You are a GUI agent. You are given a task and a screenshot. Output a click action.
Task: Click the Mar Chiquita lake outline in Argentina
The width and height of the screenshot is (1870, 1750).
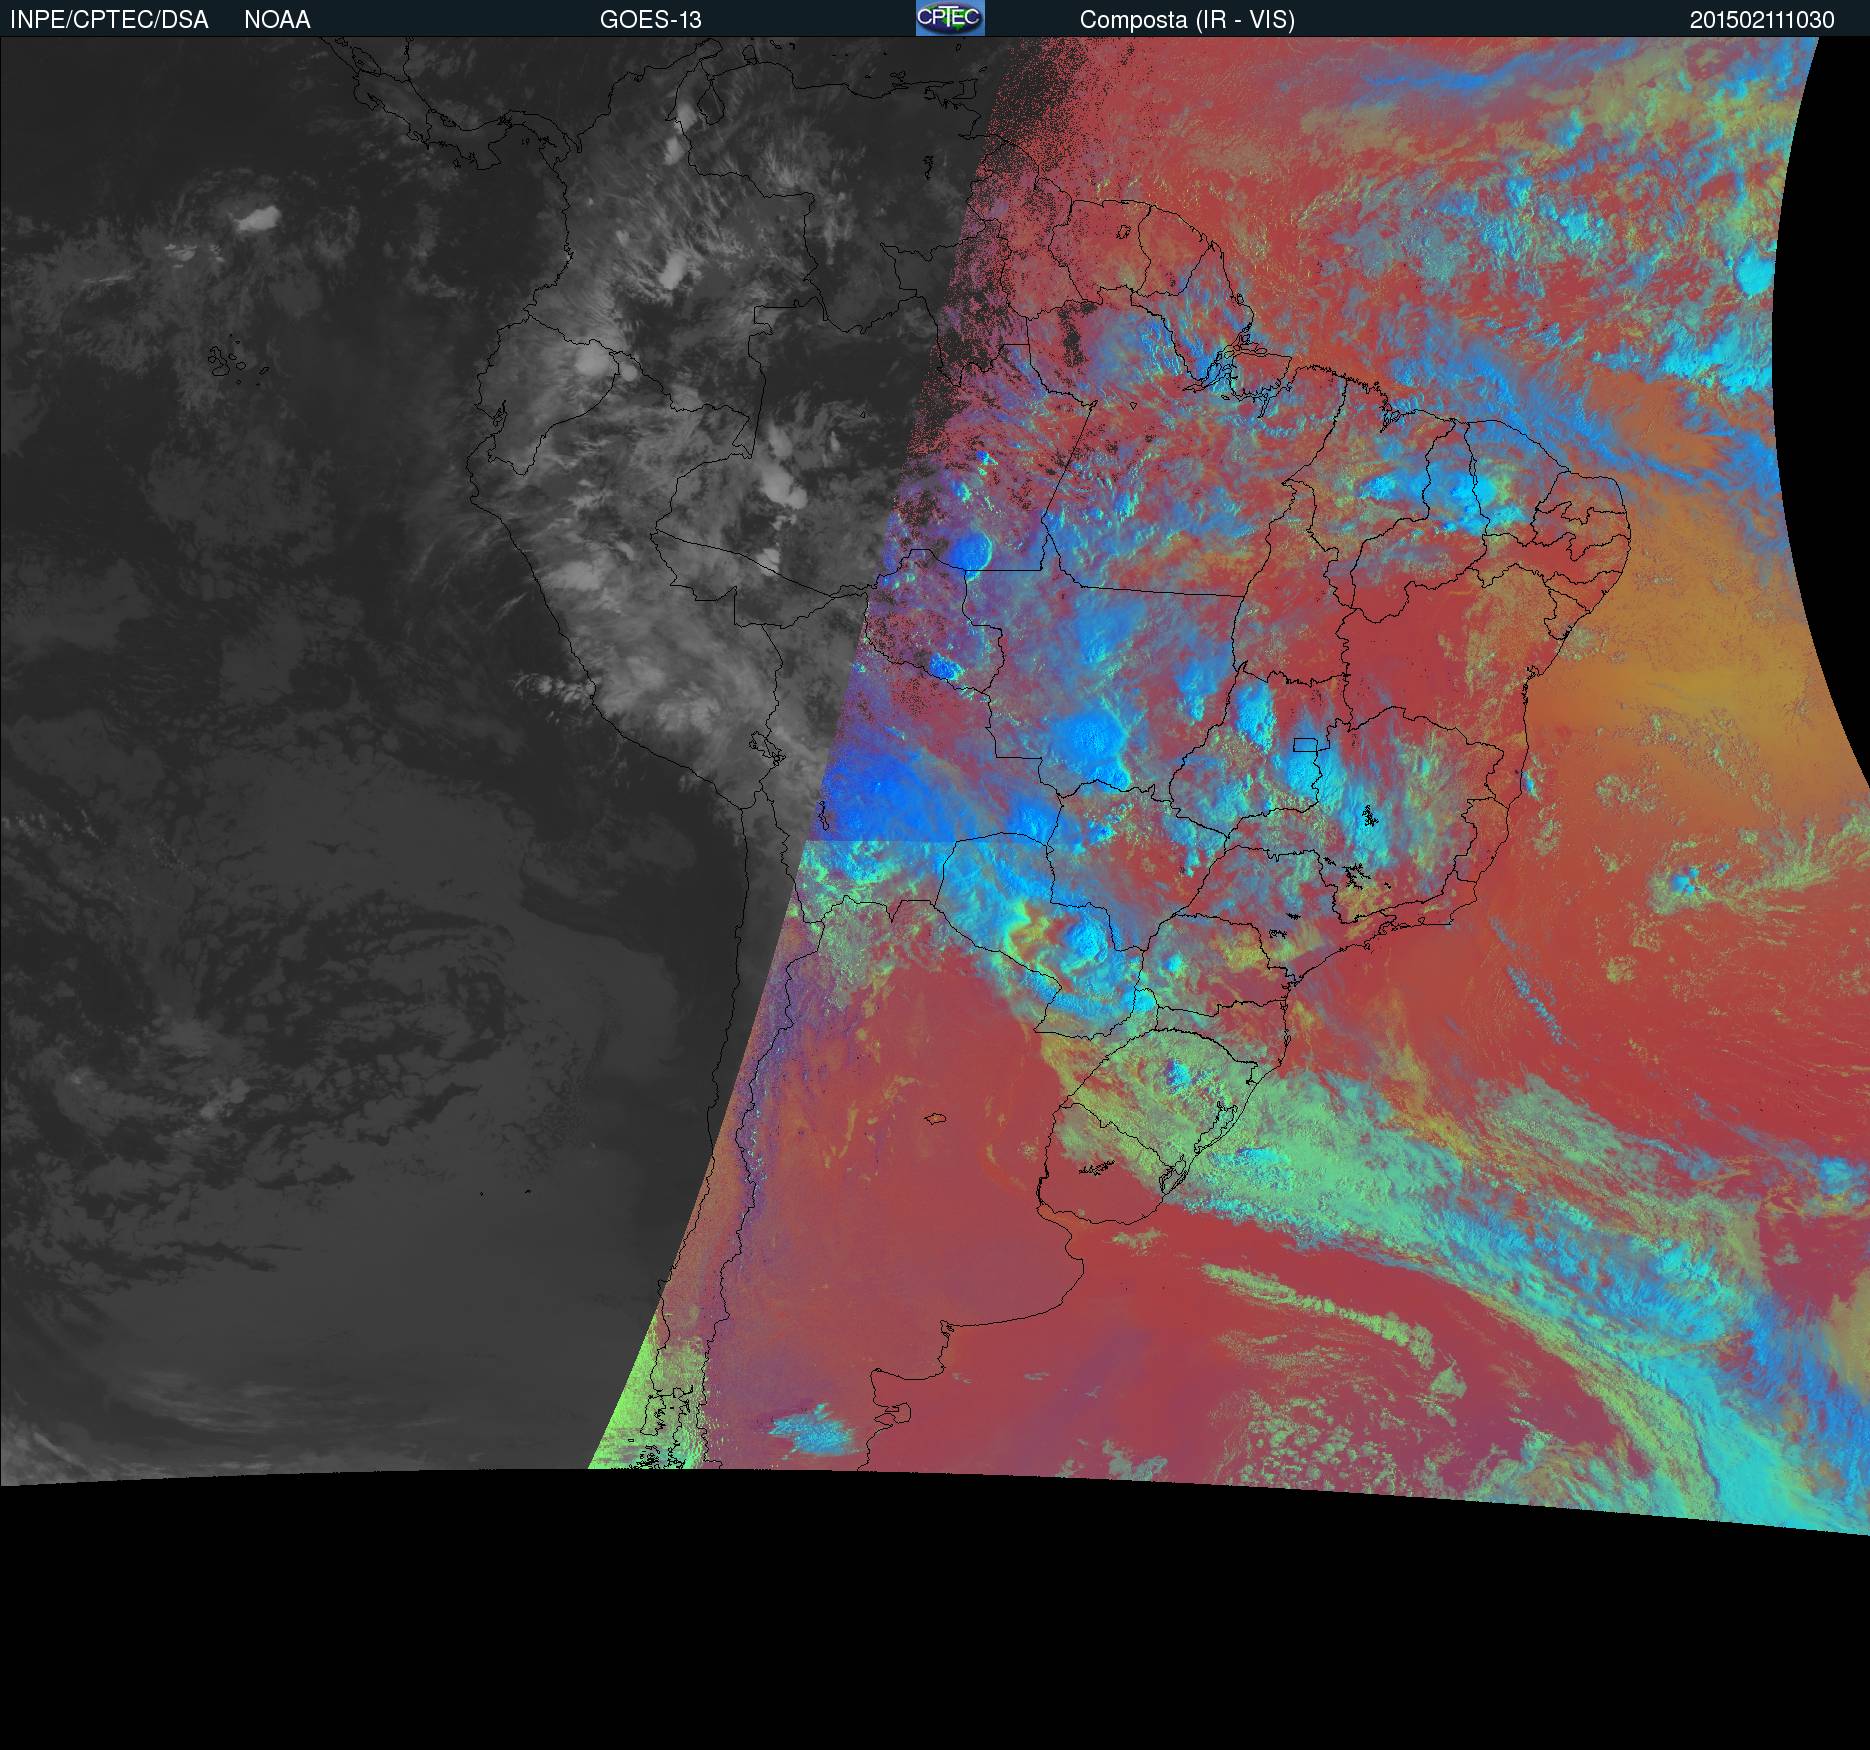tap(936, 1119)
